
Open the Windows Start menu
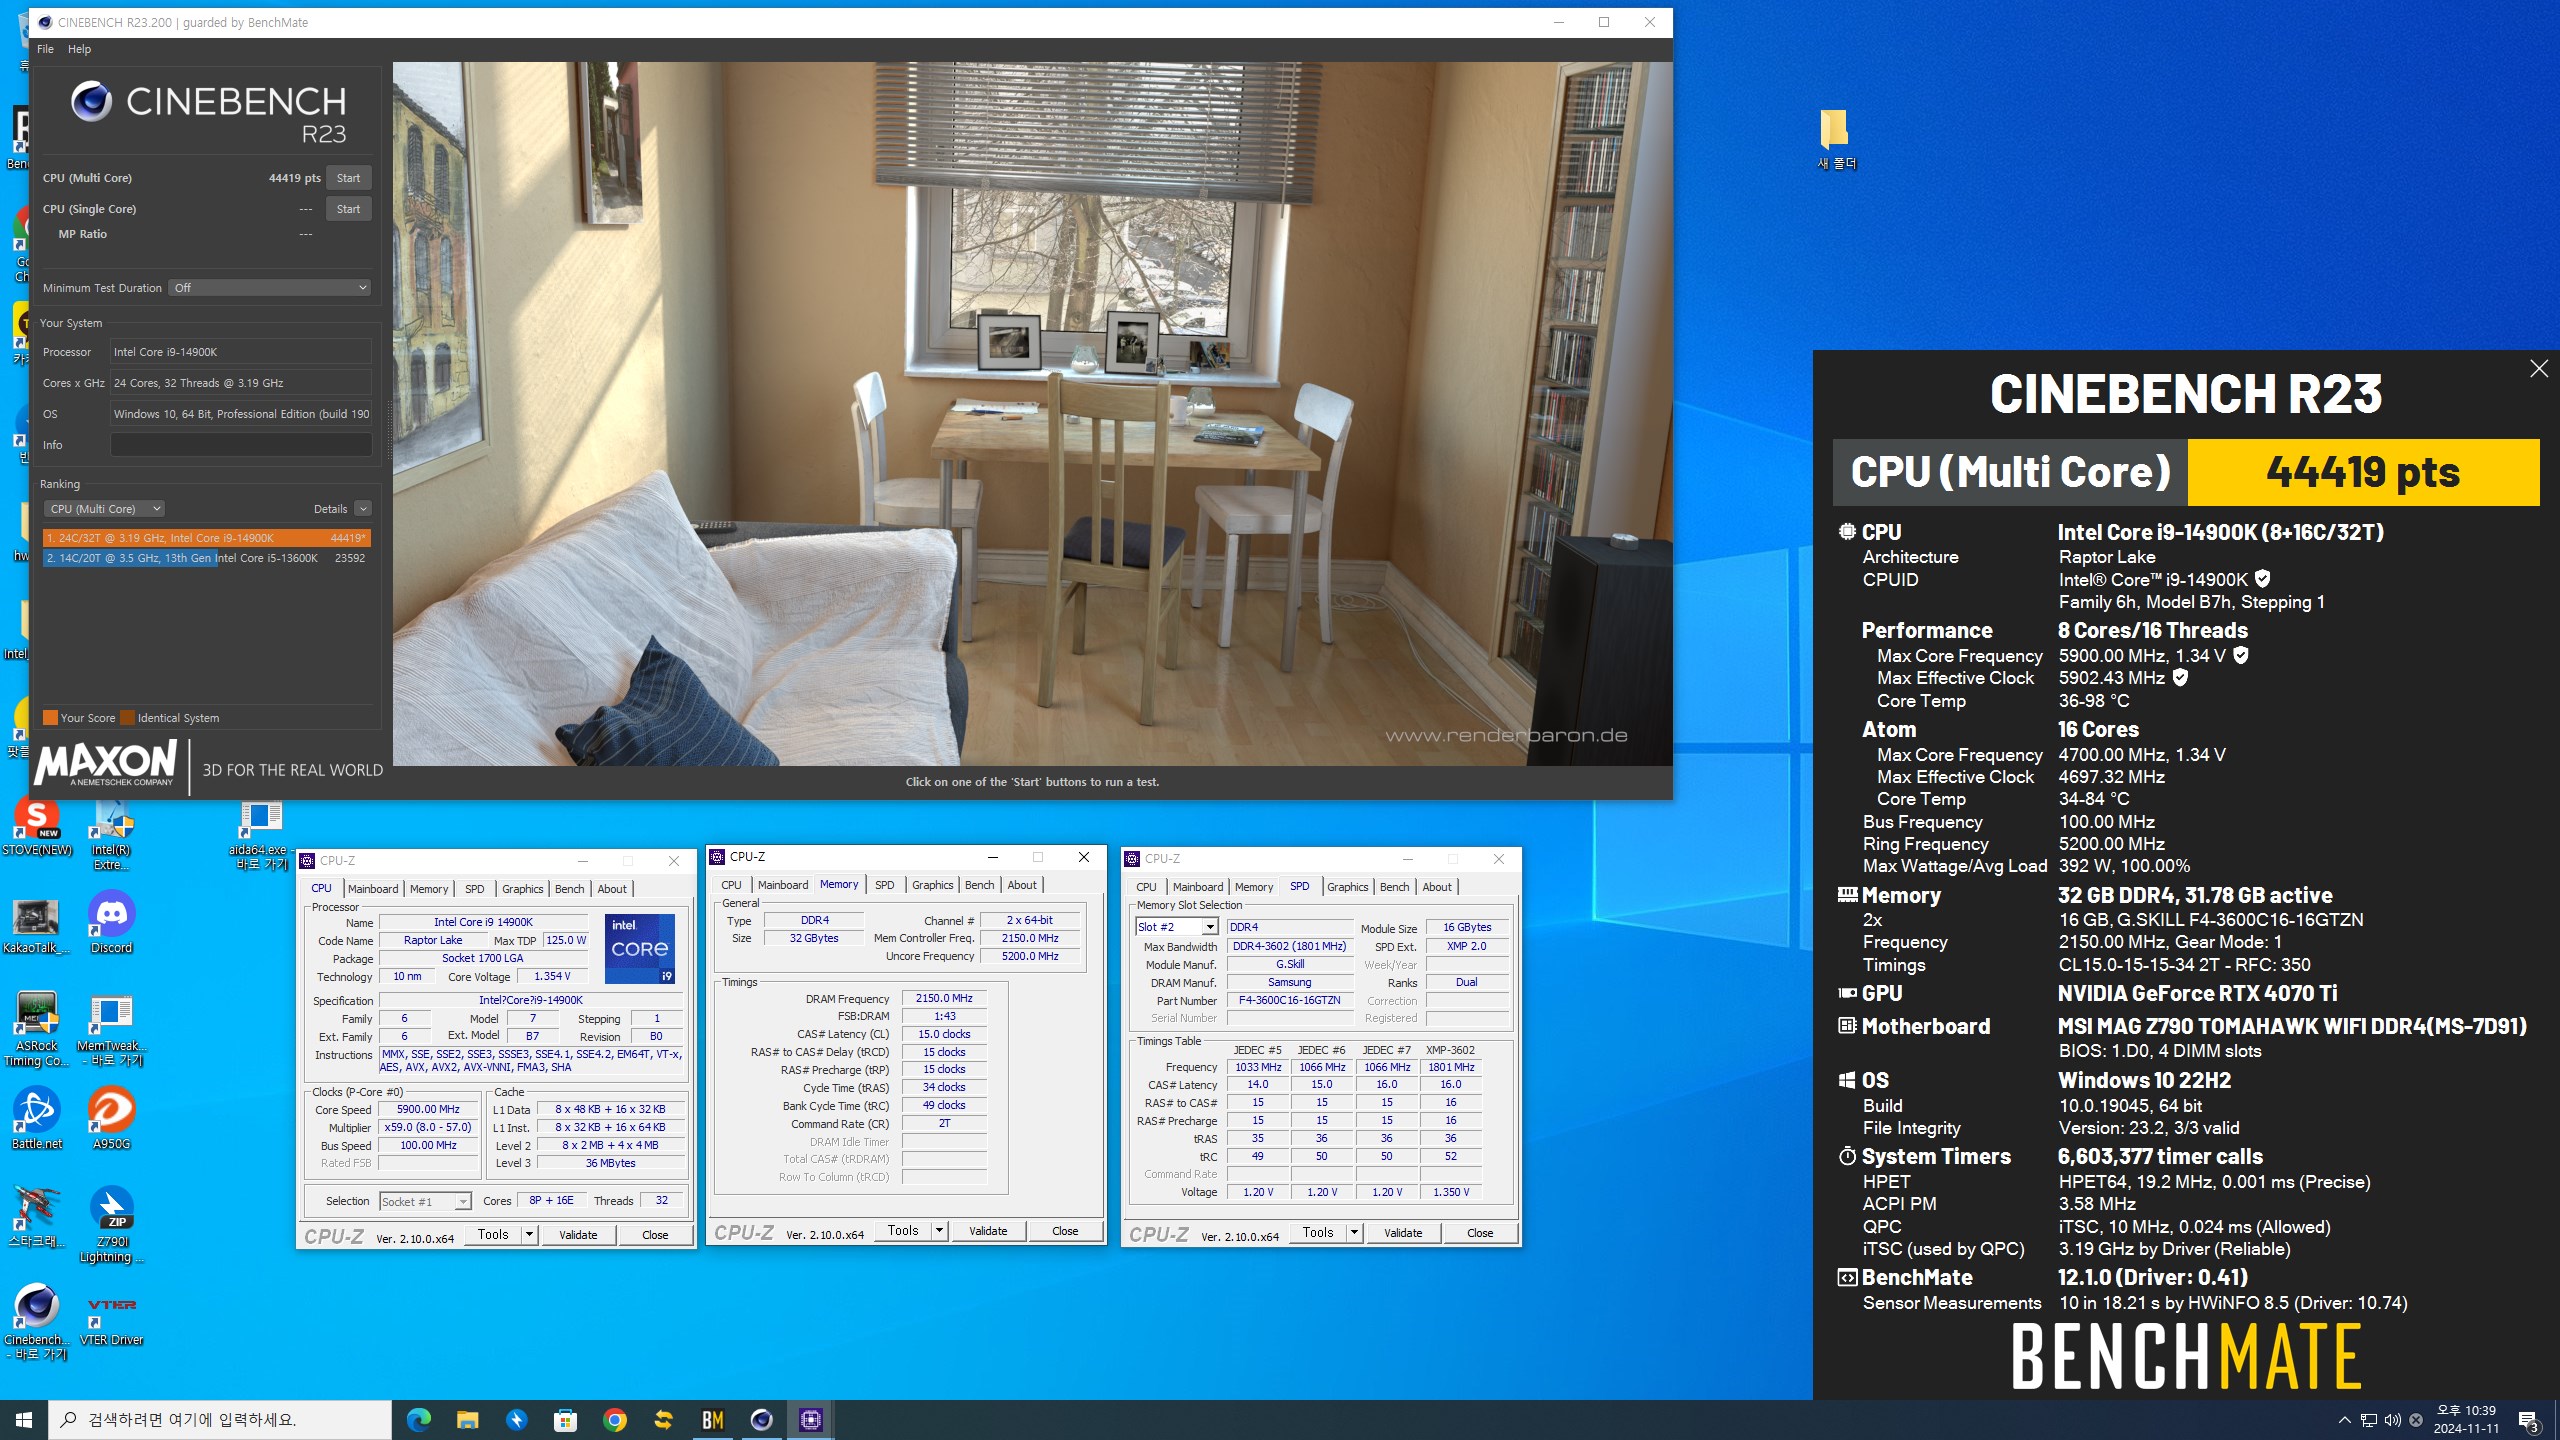(x=24, y=1419)
